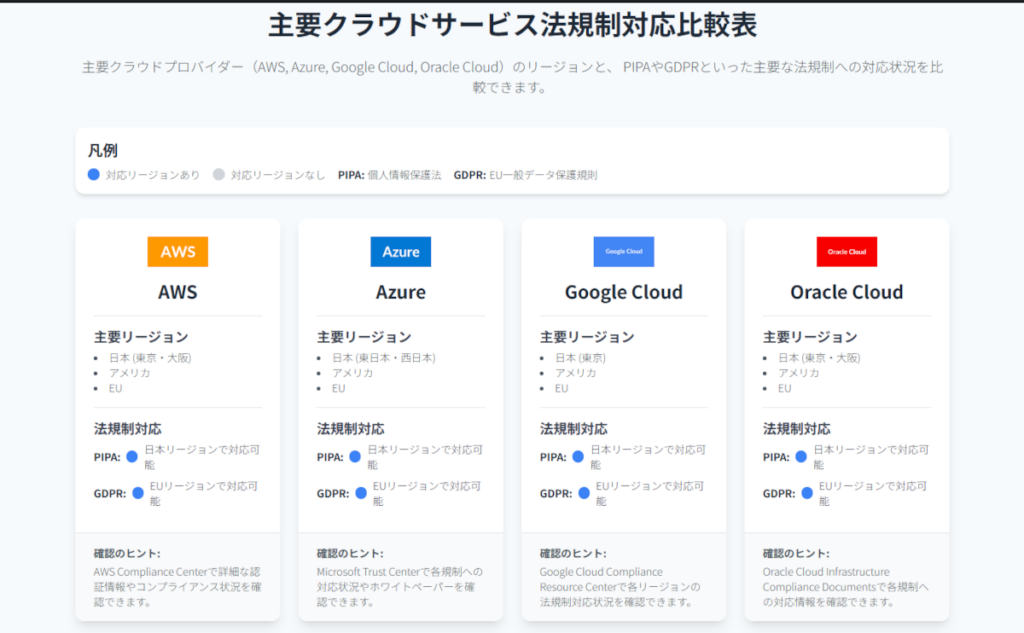Click the Oracle Cloud Infrastructure Compliance Documents hint
This screenshot has width=1024, height=633.
[x=845, y=587]
